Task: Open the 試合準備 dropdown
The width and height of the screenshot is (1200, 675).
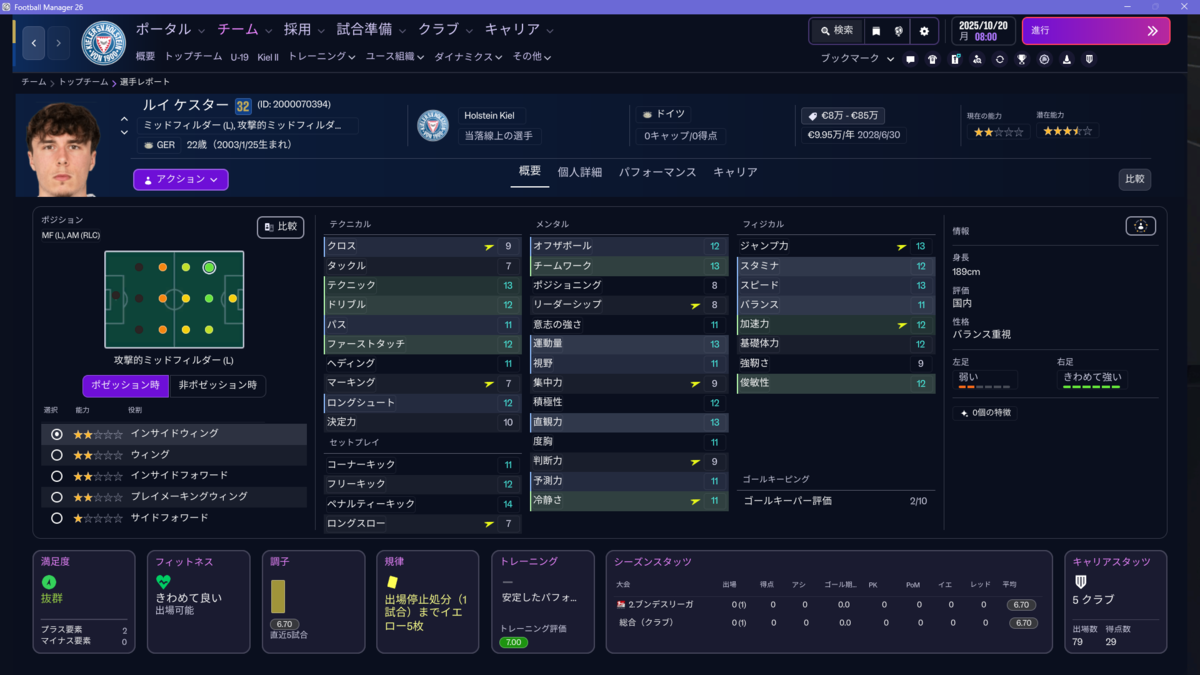Action: (x=372, y=30)
